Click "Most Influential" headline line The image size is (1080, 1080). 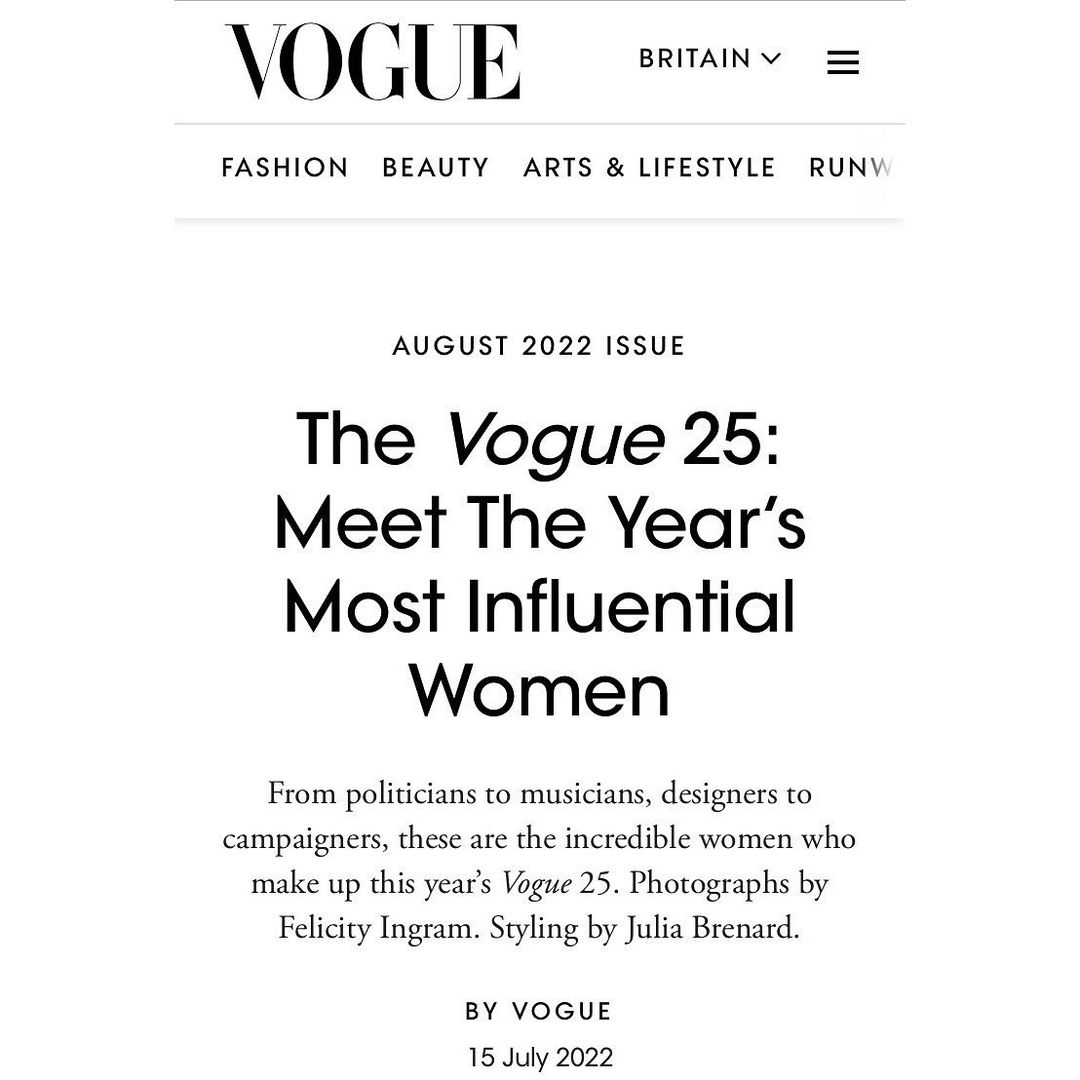coord(539,607)
